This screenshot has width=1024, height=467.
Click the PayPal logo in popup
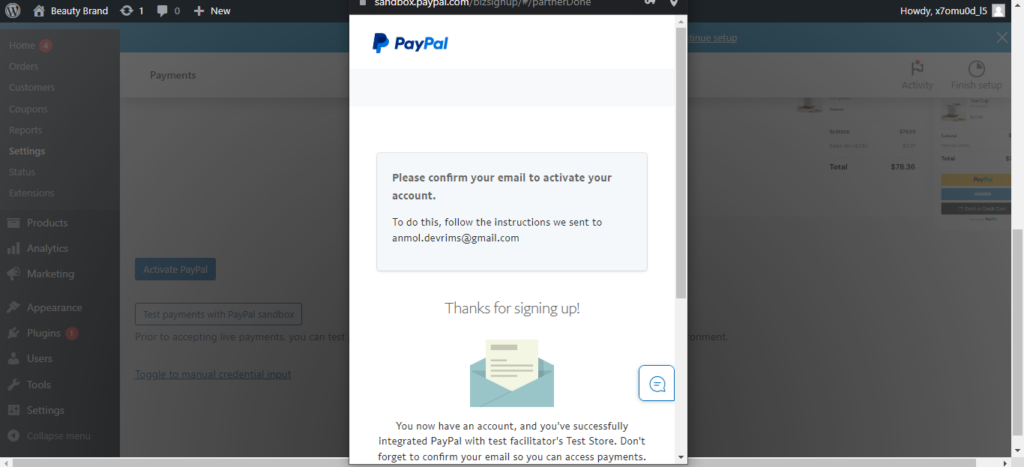[x=410, y=43]
